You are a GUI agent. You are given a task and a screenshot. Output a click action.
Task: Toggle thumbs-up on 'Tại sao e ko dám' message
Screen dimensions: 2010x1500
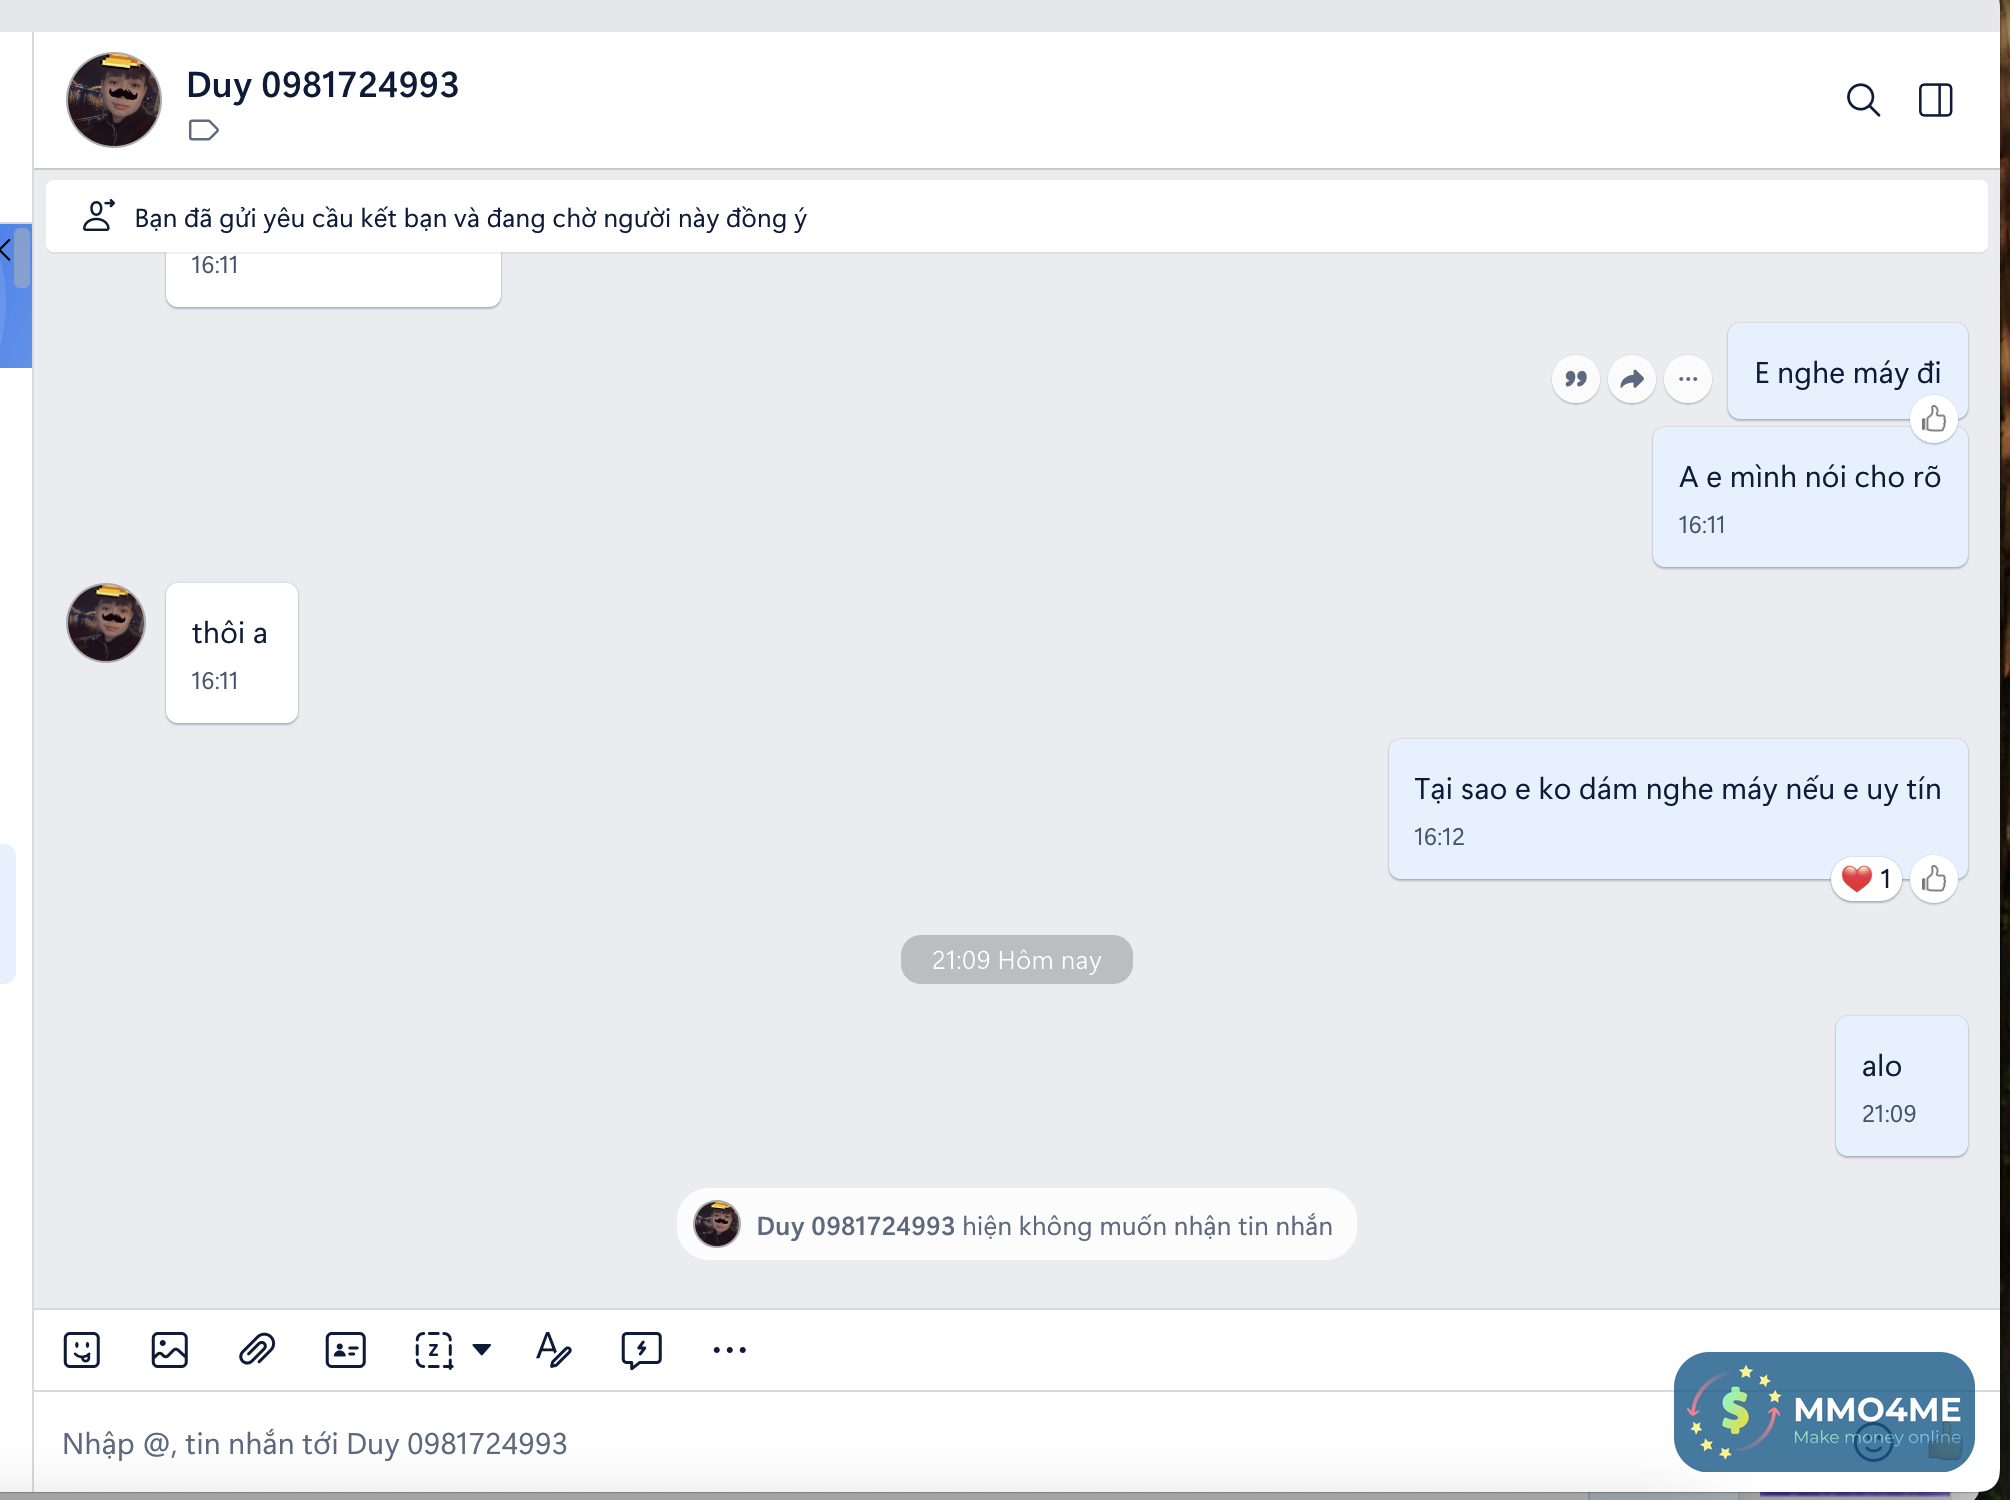point(1933,879)
